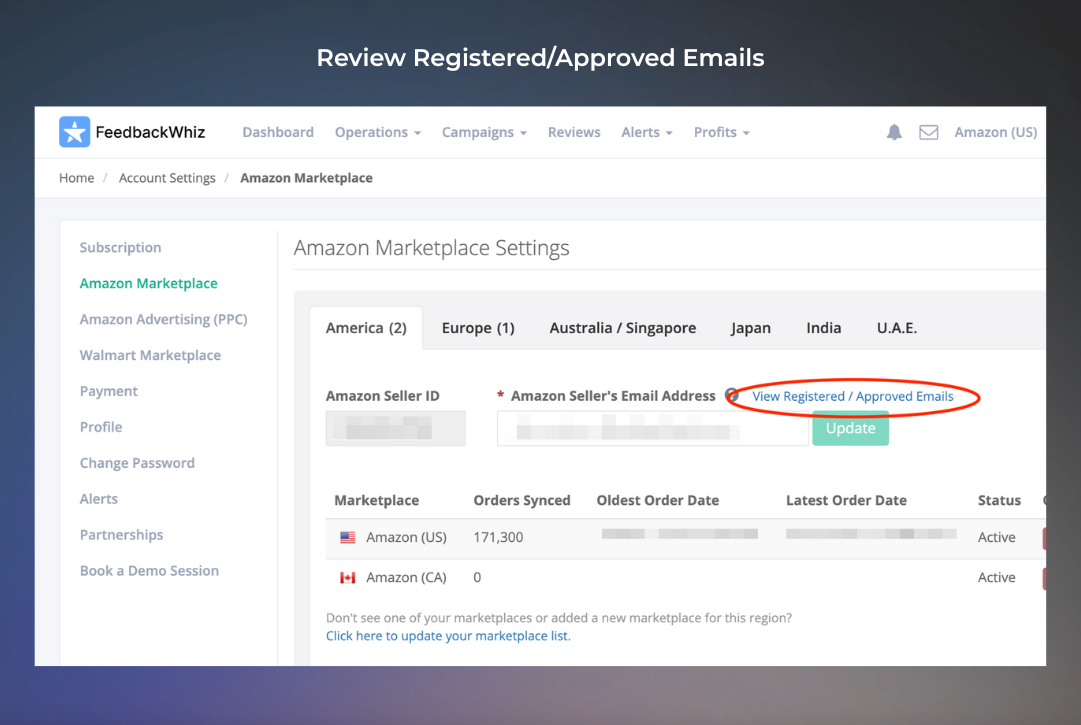1081x725 pixels.
Task: Click the 171,300 orders synced value
Action: (498, 538)
